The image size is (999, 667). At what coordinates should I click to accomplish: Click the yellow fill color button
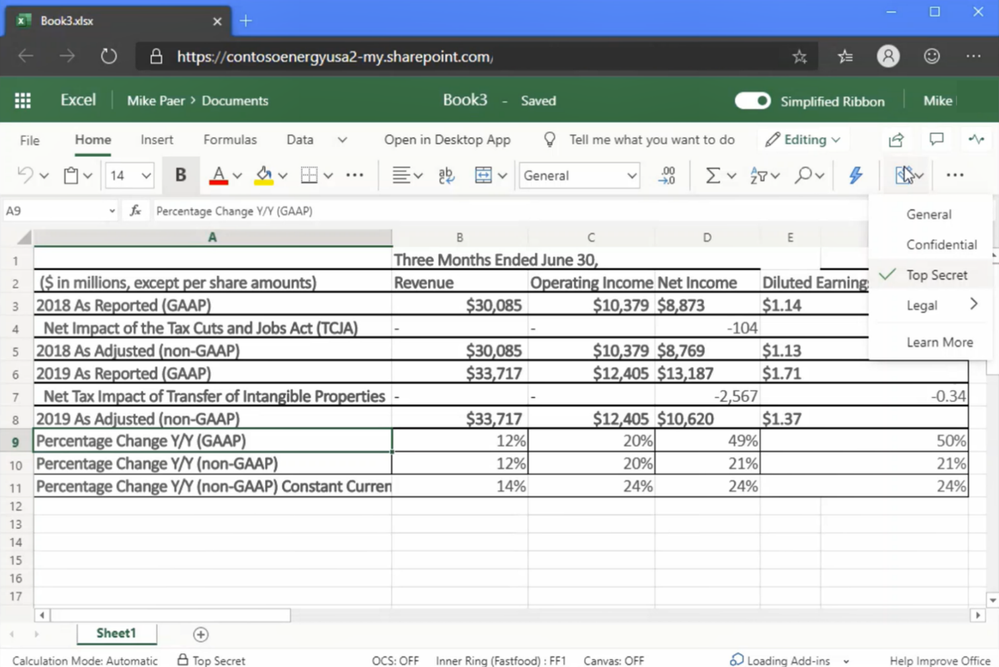point(263,175)
